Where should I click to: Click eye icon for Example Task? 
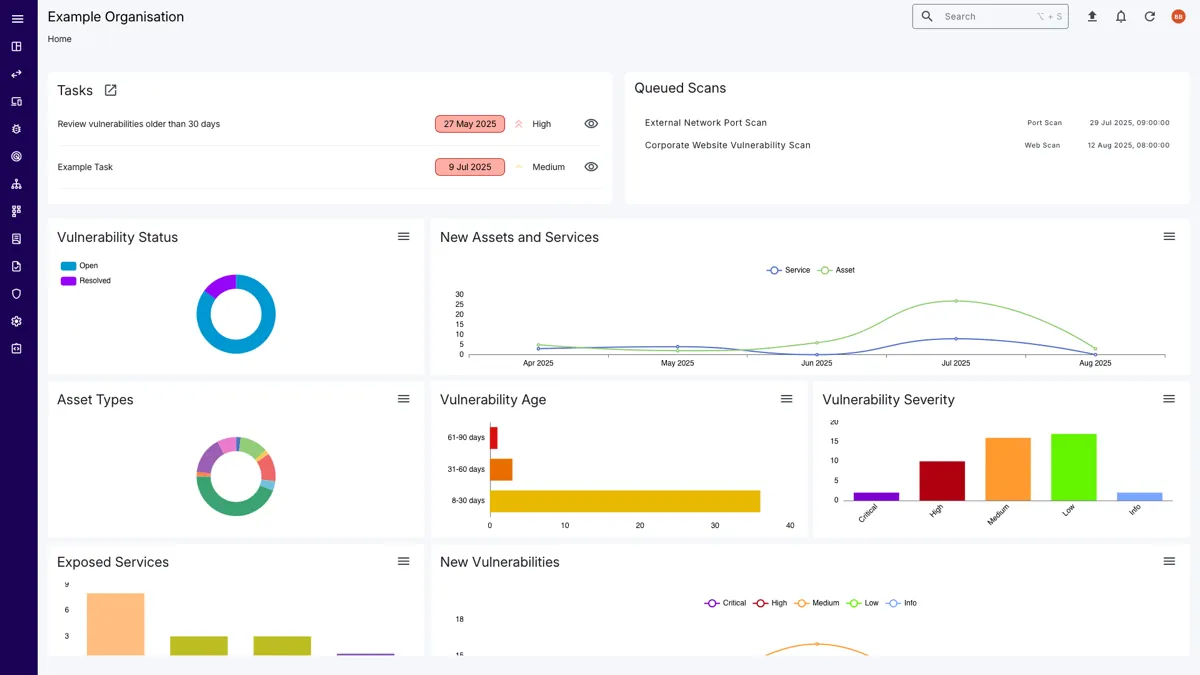point(591,167)
